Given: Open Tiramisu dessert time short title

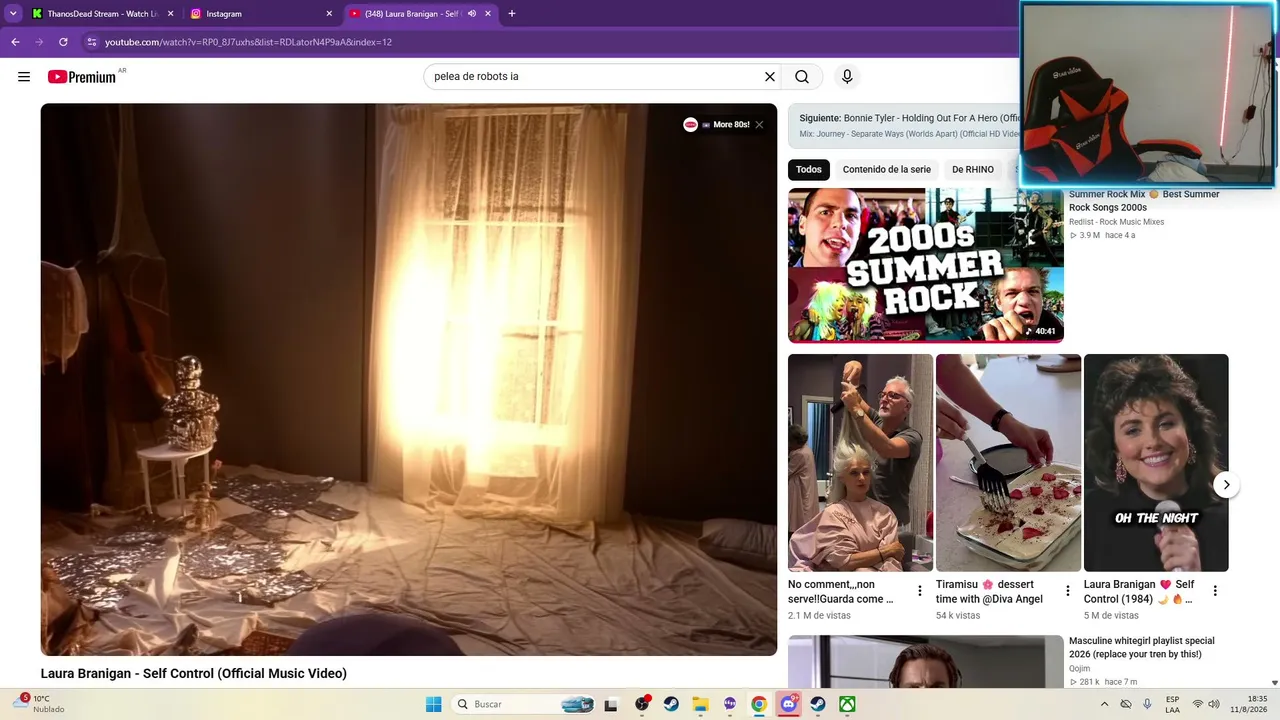Looking at the screenshot, I should 989,592.
